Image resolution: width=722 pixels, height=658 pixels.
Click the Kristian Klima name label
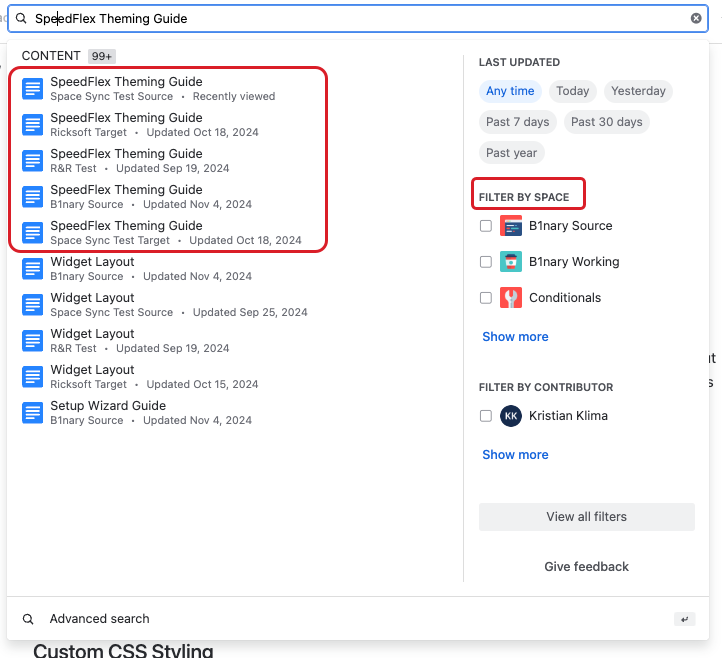click(x=568, y=416)
